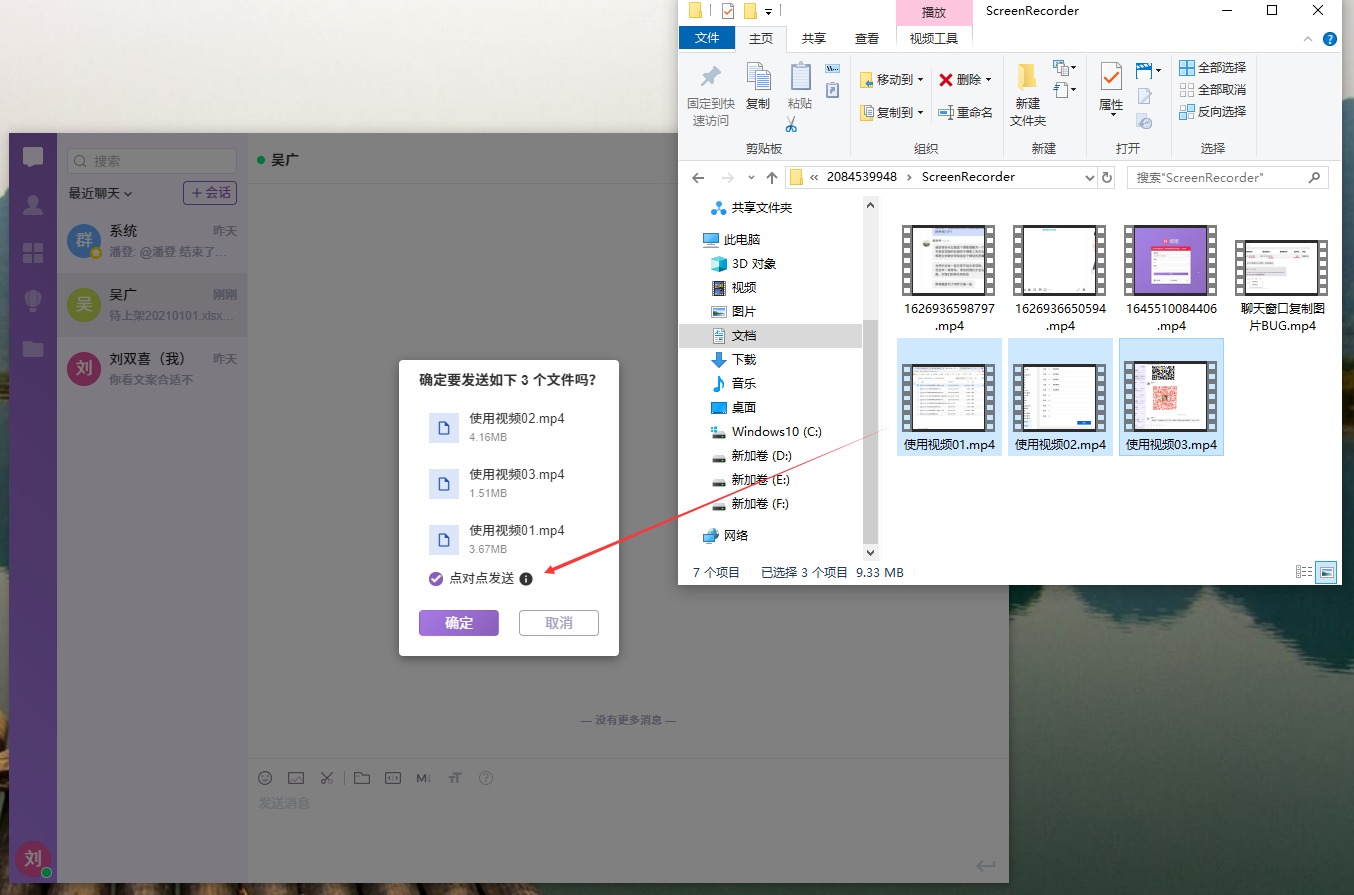This screenshot has height=895, width=1354.
Task: Switch to the 视频工具 ribbon tab
Action: pyautogui.click(x=934, y=38)
